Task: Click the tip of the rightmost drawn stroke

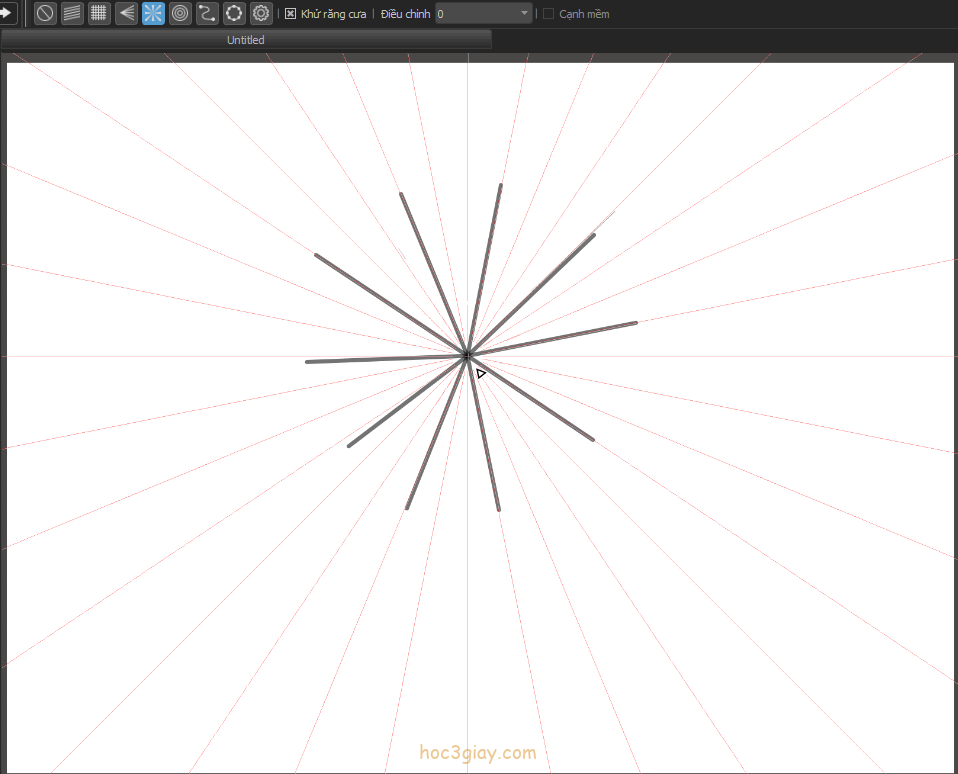Action: (x=635, y=323)
